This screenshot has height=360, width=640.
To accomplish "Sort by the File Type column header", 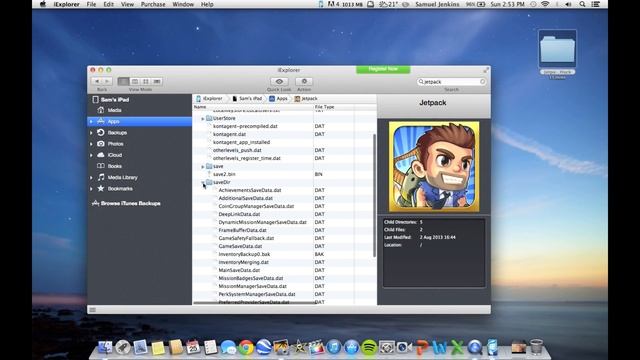I will pyautogui.click(x=333, y=107).
